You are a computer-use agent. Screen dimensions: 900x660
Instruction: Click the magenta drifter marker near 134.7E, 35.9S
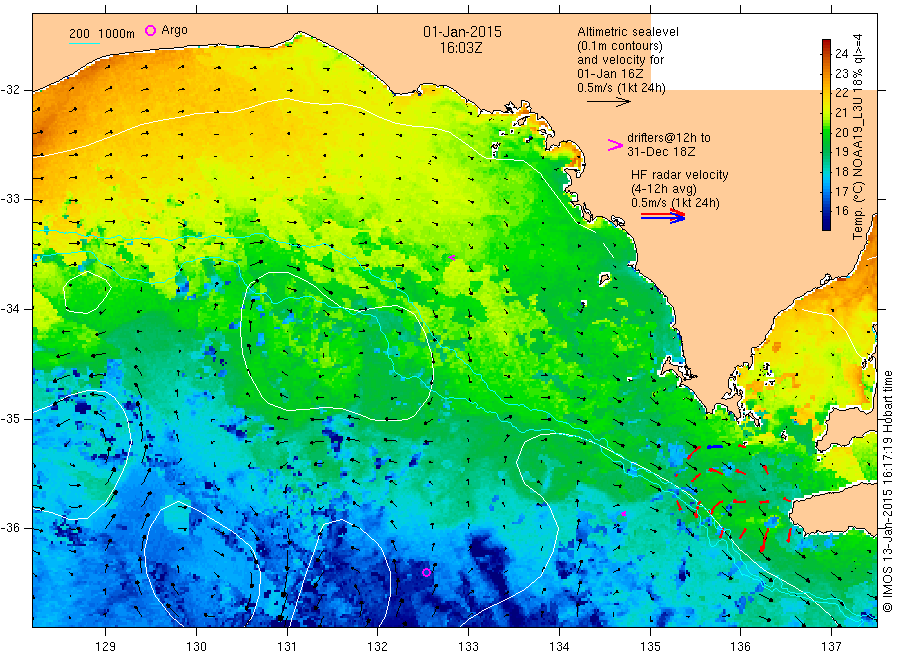coord(623,514)
